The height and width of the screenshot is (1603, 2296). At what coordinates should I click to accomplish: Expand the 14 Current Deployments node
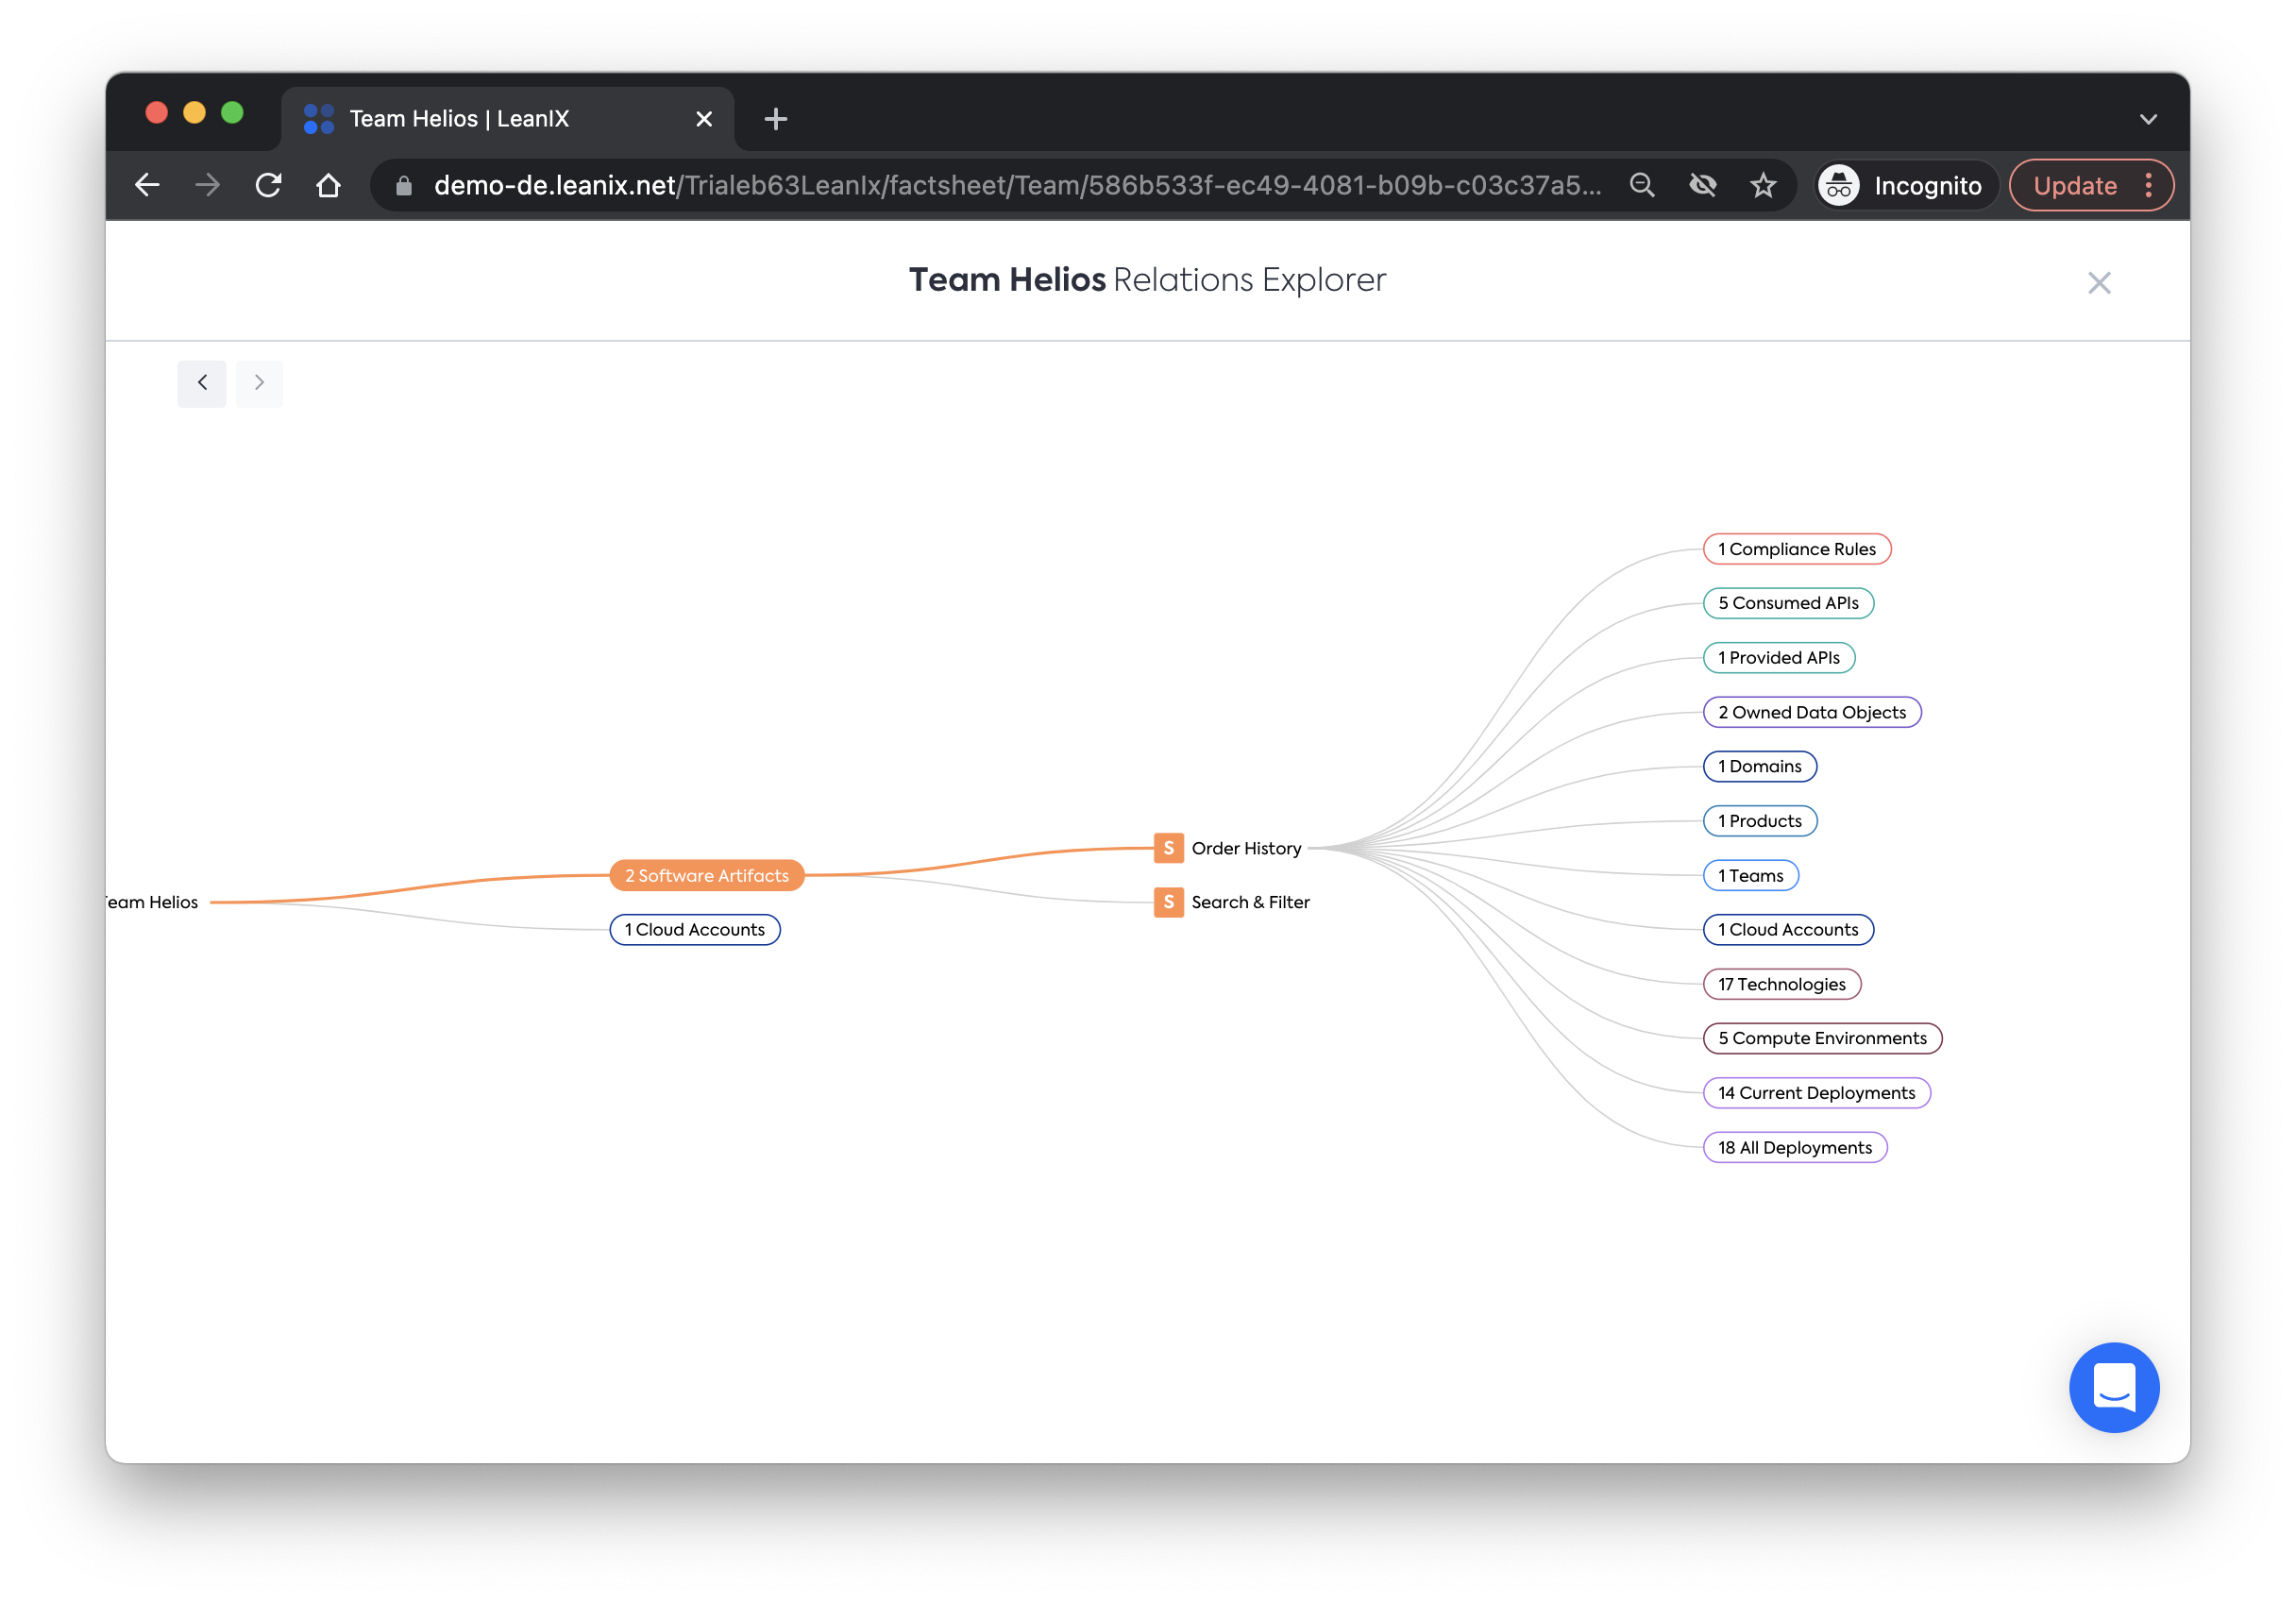[x=1815, y=1093]
